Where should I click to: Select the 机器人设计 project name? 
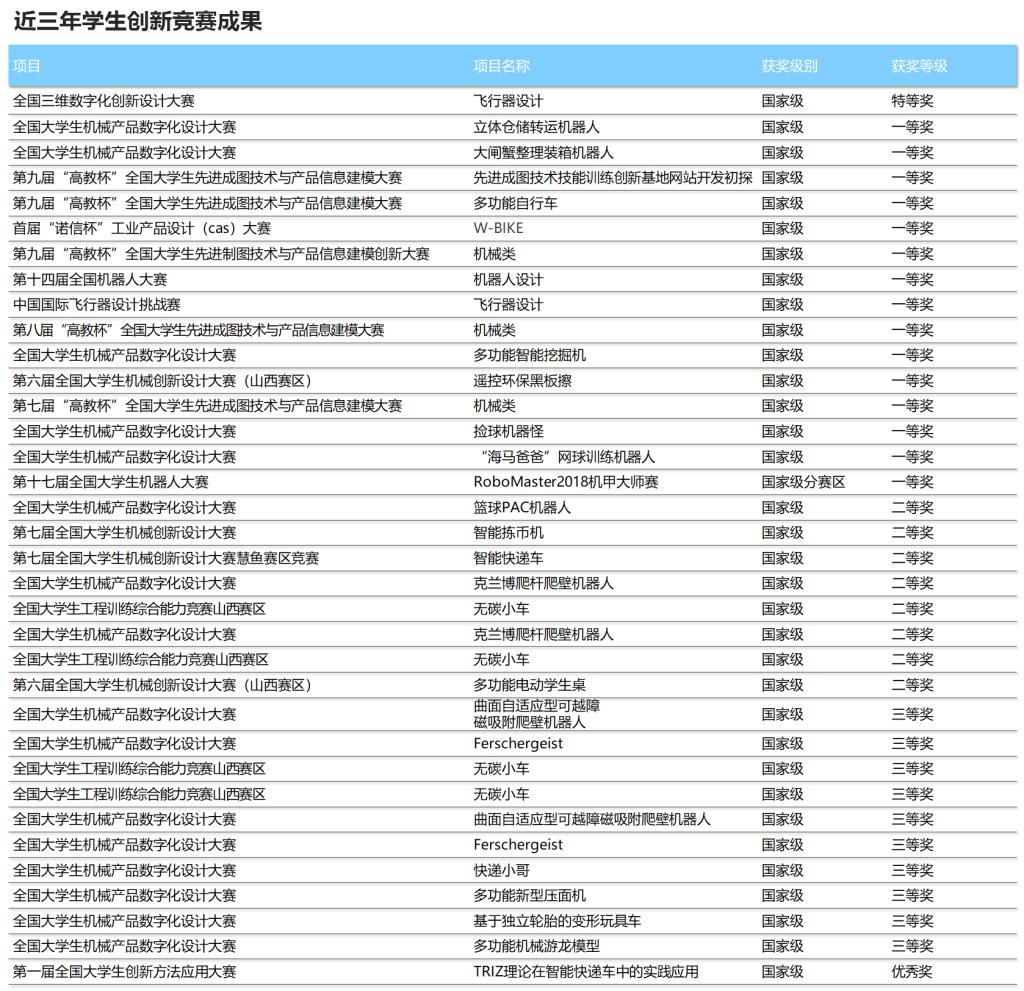coord(508,280)
